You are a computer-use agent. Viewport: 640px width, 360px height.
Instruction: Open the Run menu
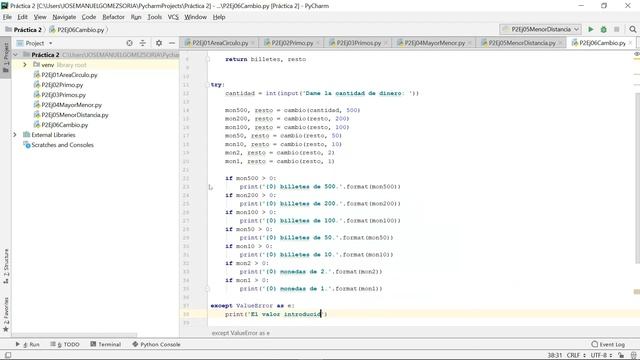click(x=136, y=17)
